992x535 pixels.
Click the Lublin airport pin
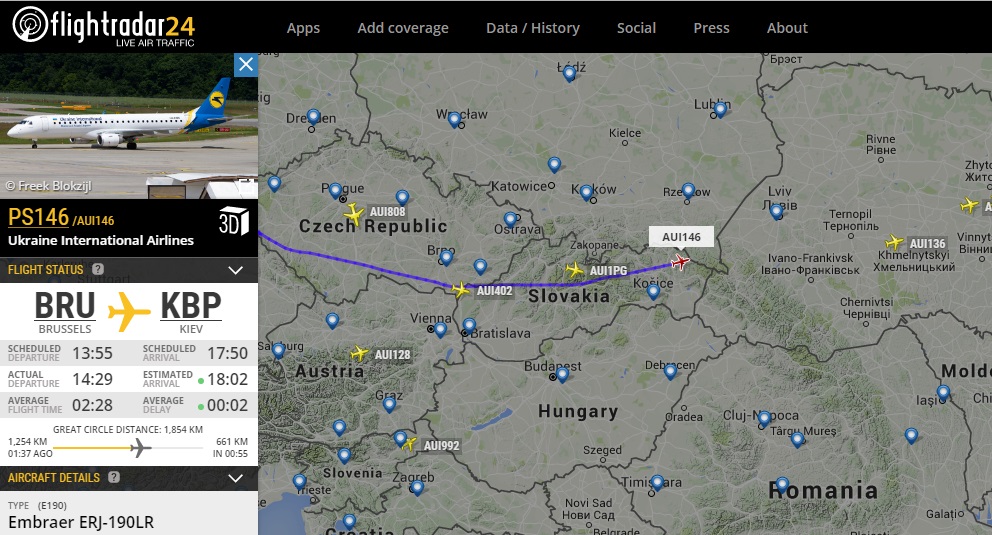[720, 110]
